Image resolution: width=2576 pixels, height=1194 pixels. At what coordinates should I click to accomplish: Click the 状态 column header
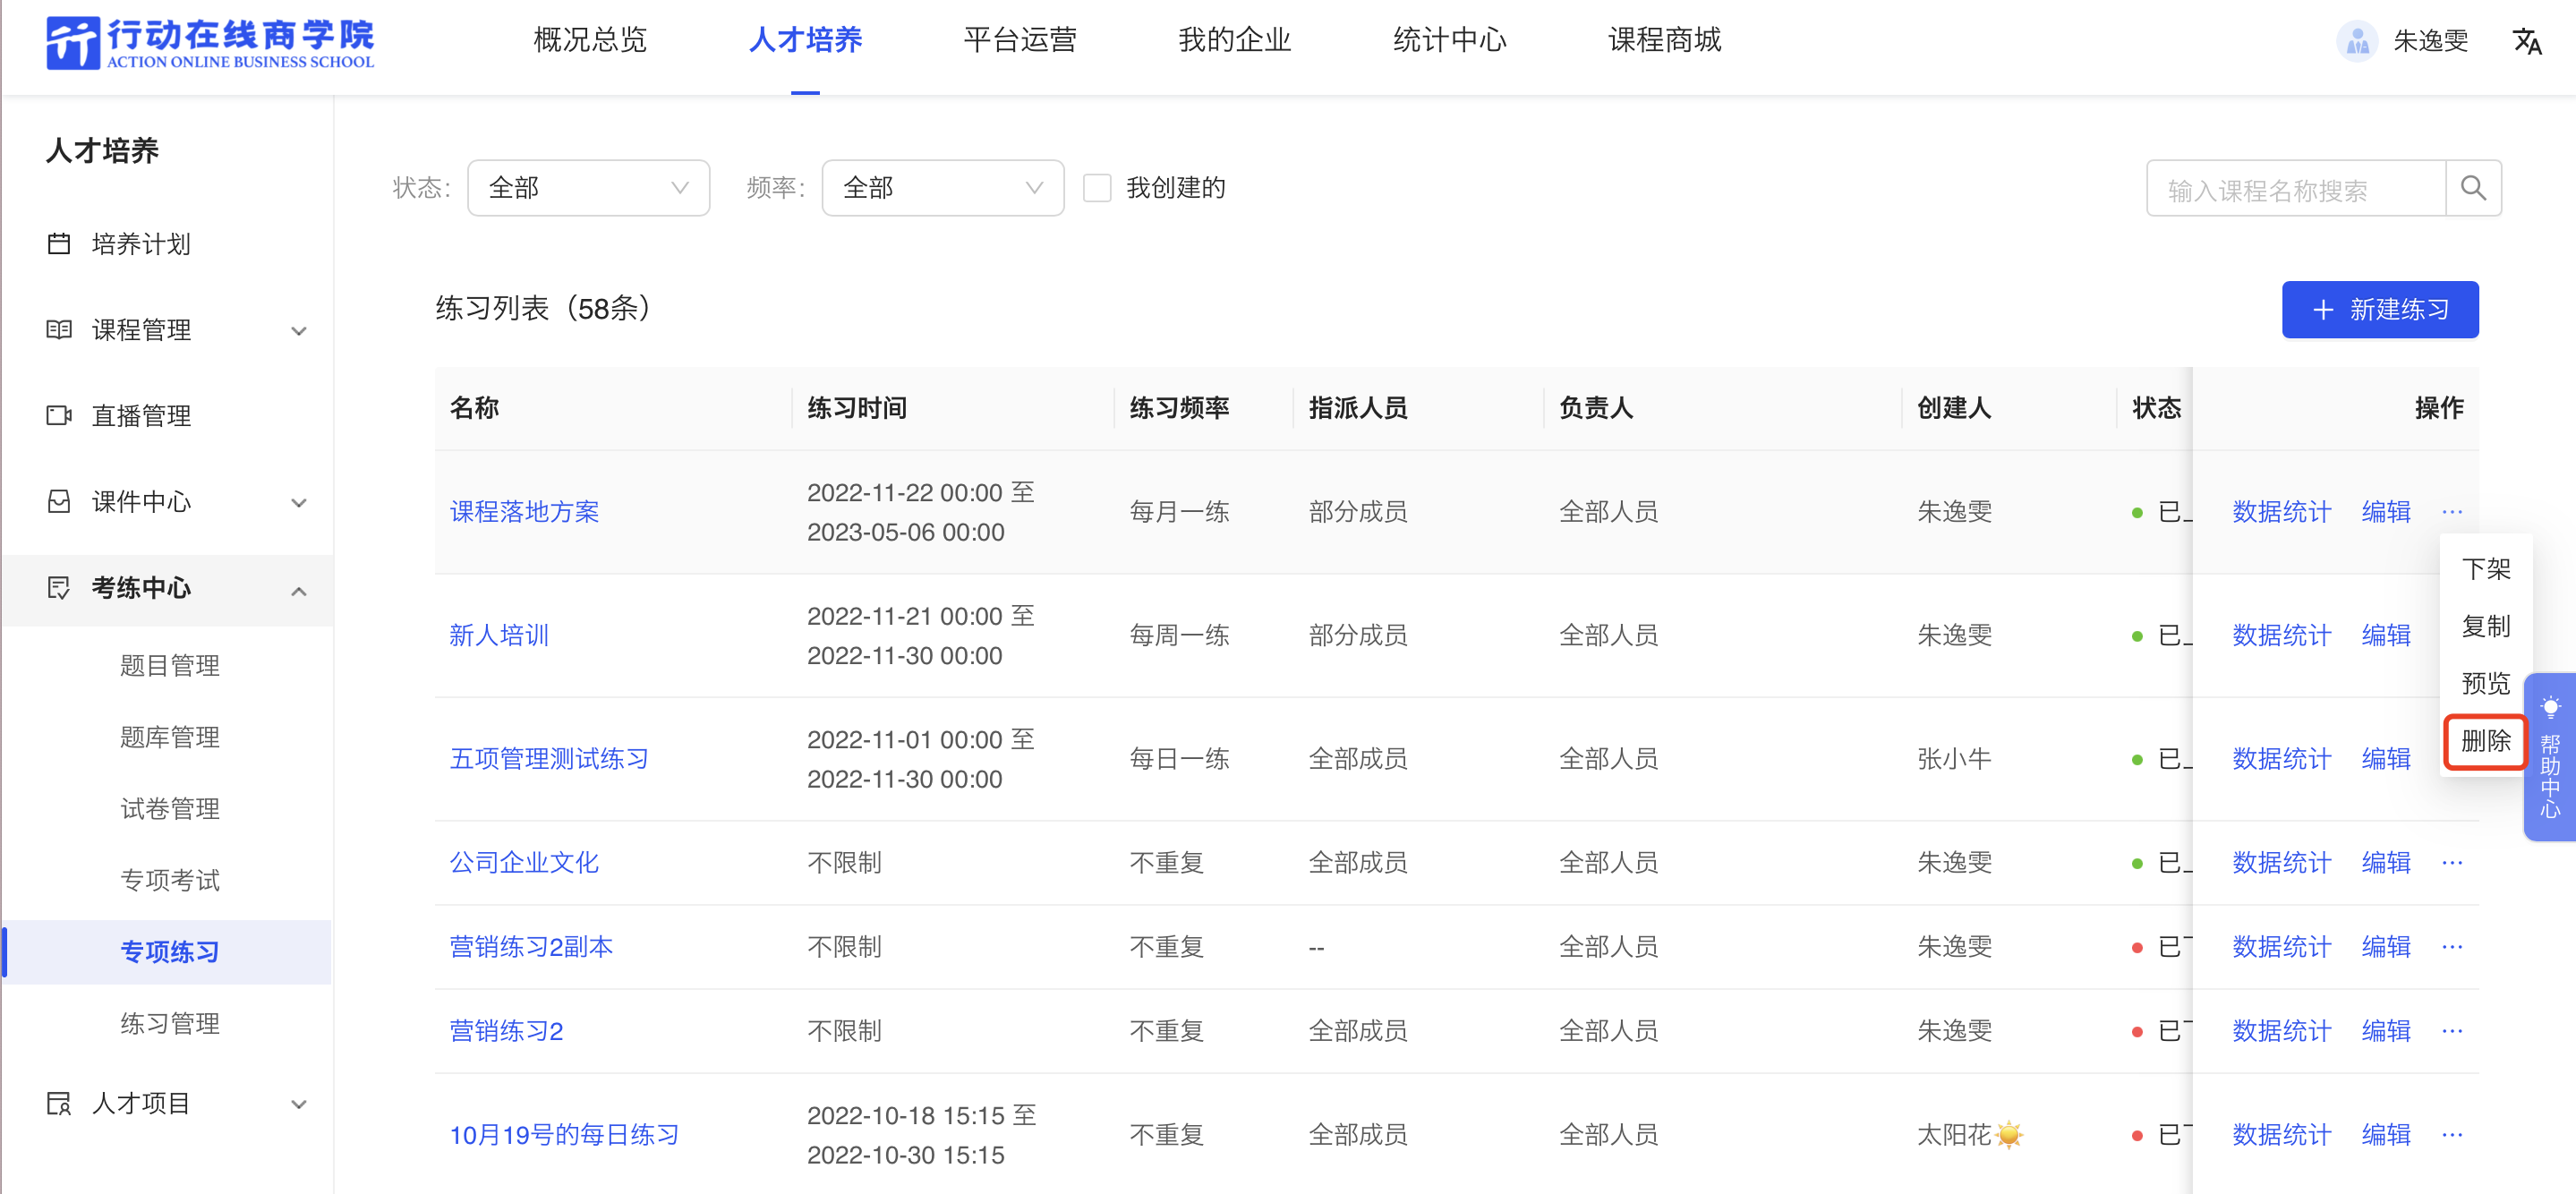point(2156,409)
